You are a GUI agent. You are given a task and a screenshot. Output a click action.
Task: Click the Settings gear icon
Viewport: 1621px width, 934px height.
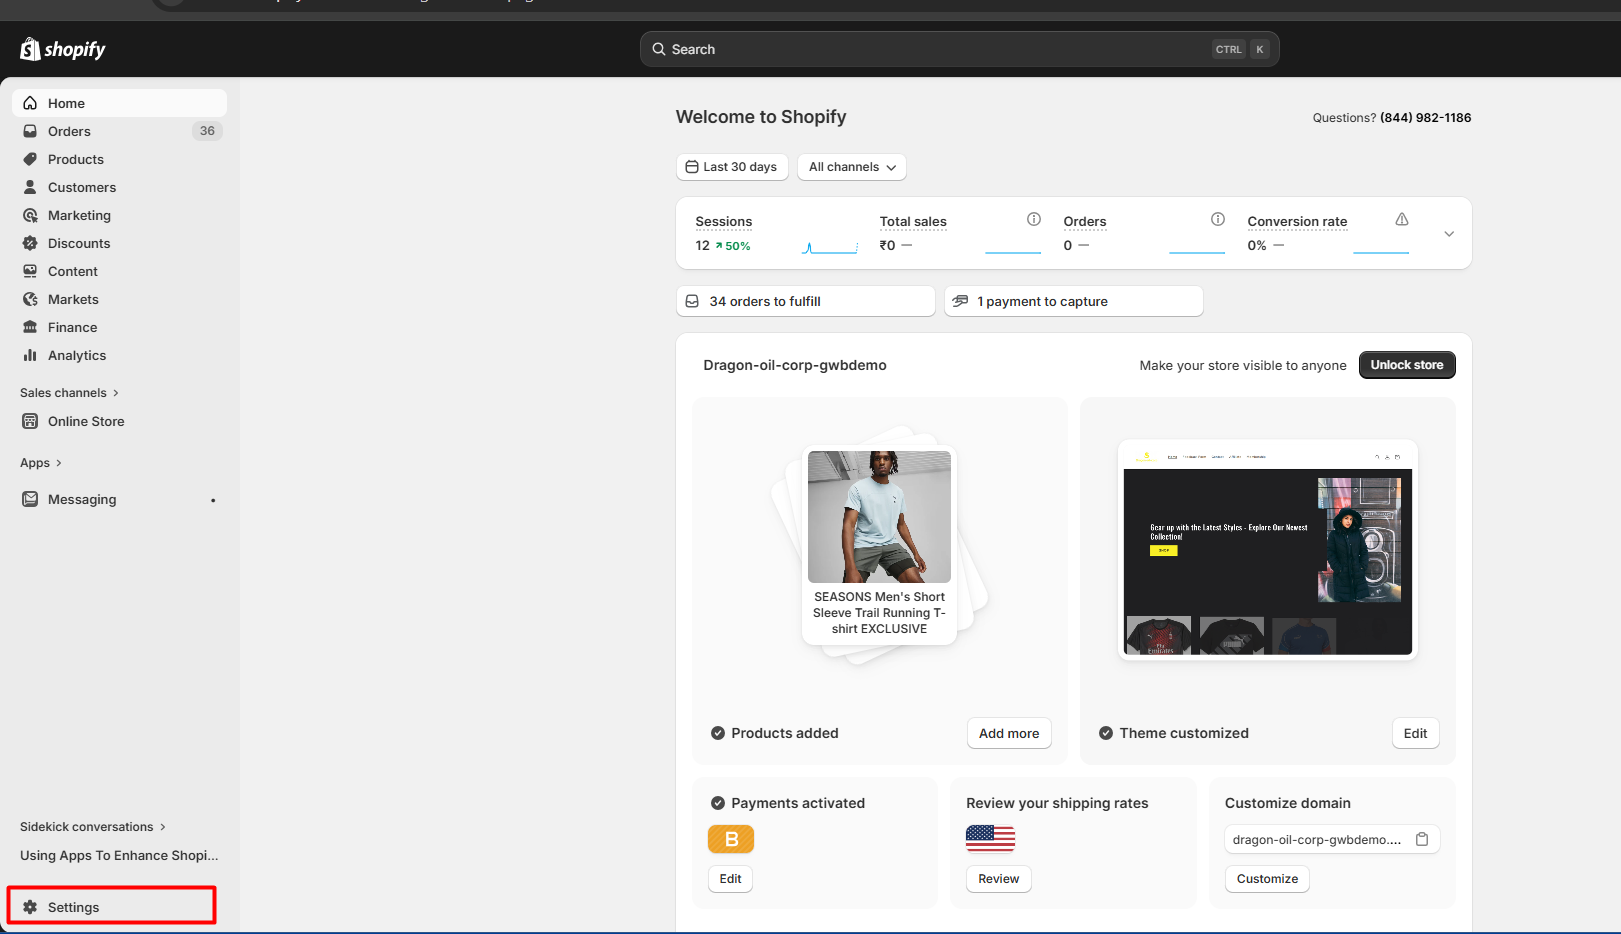(x=30, y=907)
